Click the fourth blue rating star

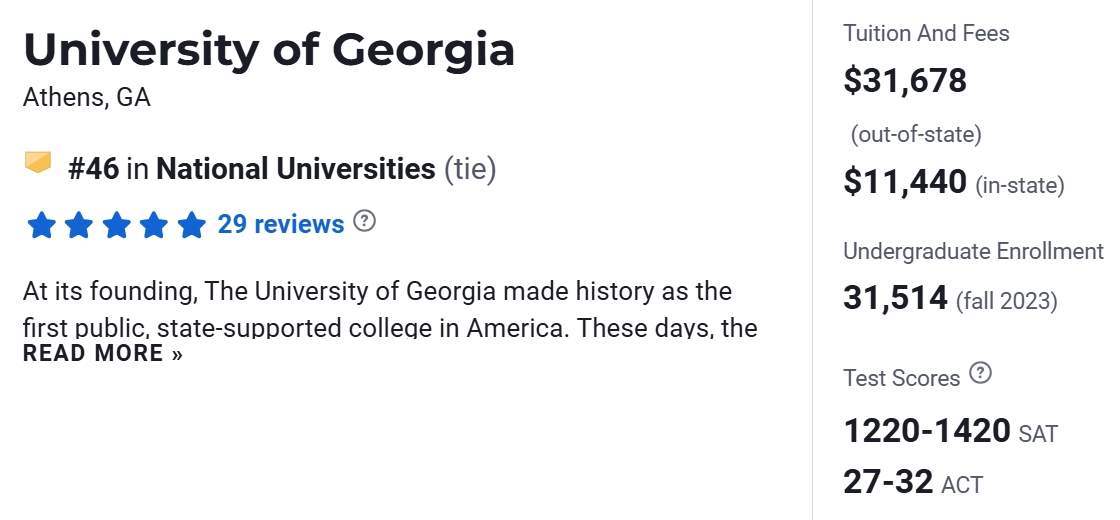click(x=154, y=225)
